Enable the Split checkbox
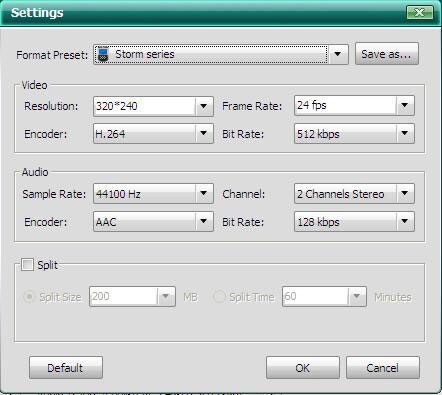Screen dimensions: 442x395 click(x=27, y=265)
